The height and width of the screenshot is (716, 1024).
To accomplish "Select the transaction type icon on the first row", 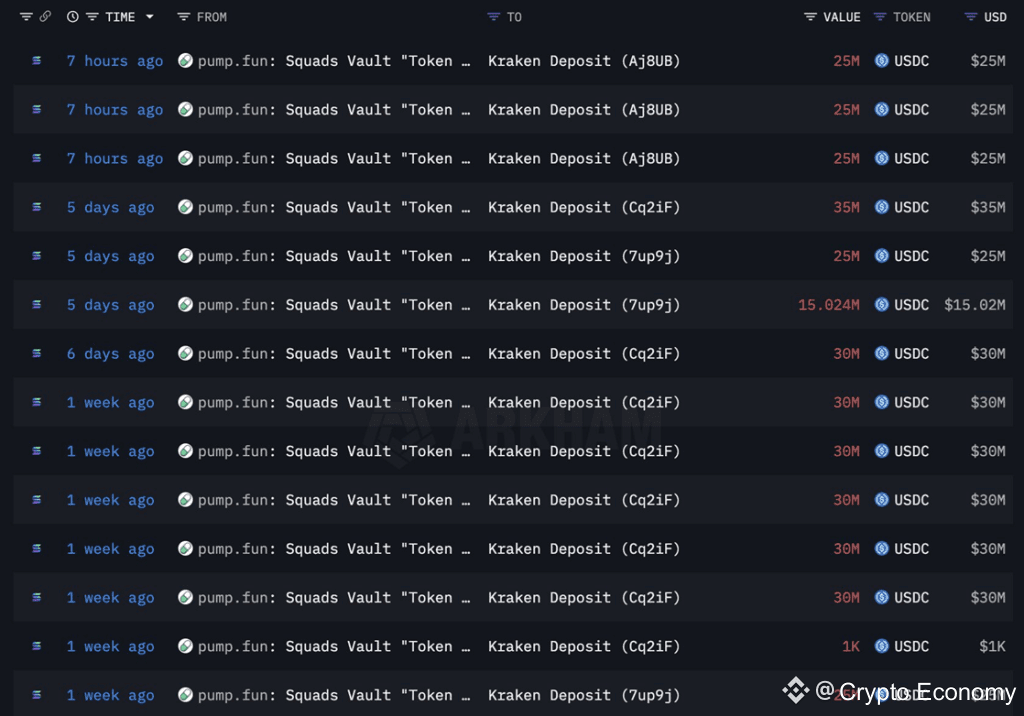I will [36, 61].
